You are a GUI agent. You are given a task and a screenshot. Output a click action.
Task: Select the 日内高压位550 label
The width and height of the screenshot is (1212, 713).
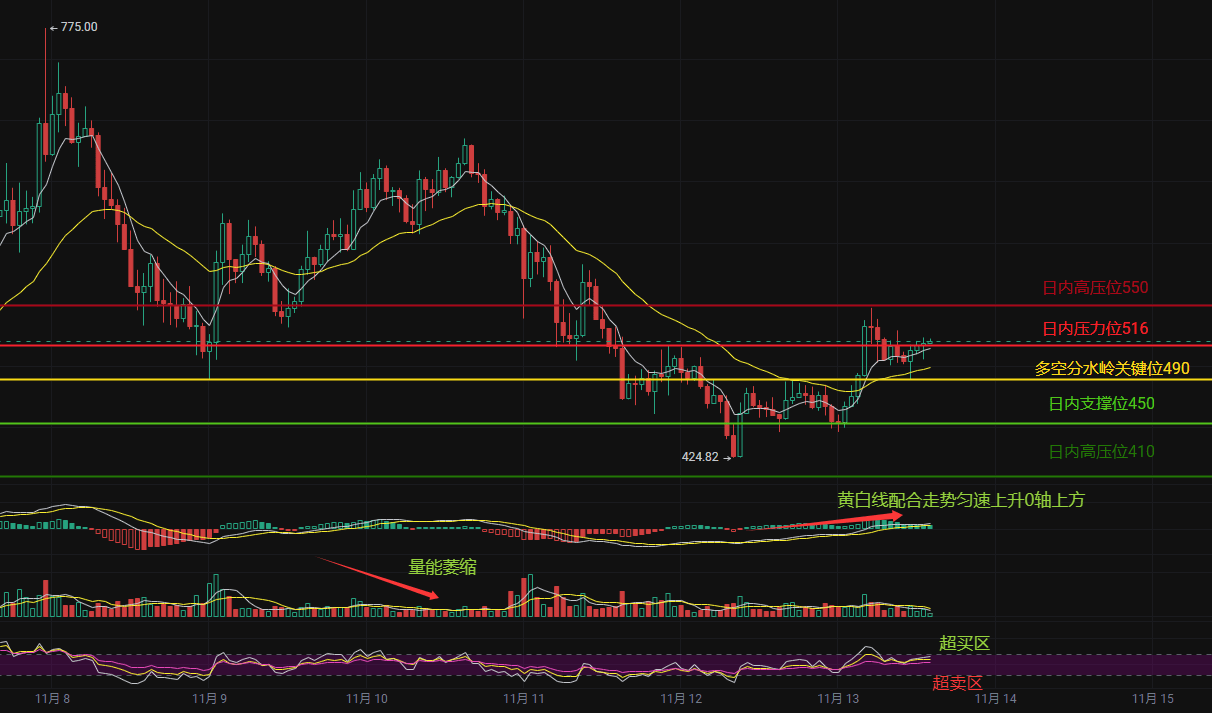tap(1095, 288)
